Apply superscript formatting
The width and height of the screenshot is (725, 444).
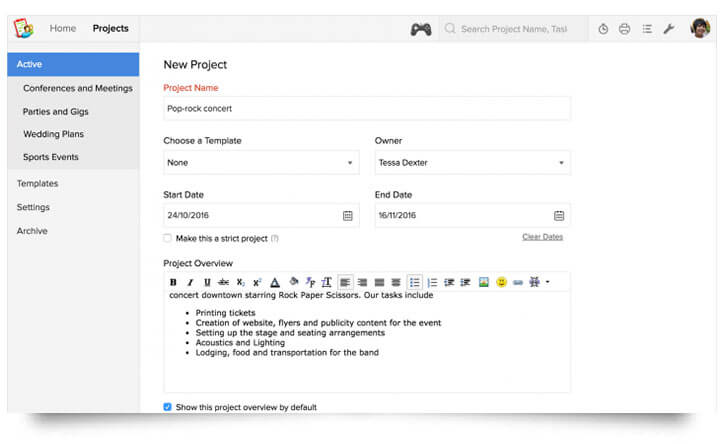[257, 282]
